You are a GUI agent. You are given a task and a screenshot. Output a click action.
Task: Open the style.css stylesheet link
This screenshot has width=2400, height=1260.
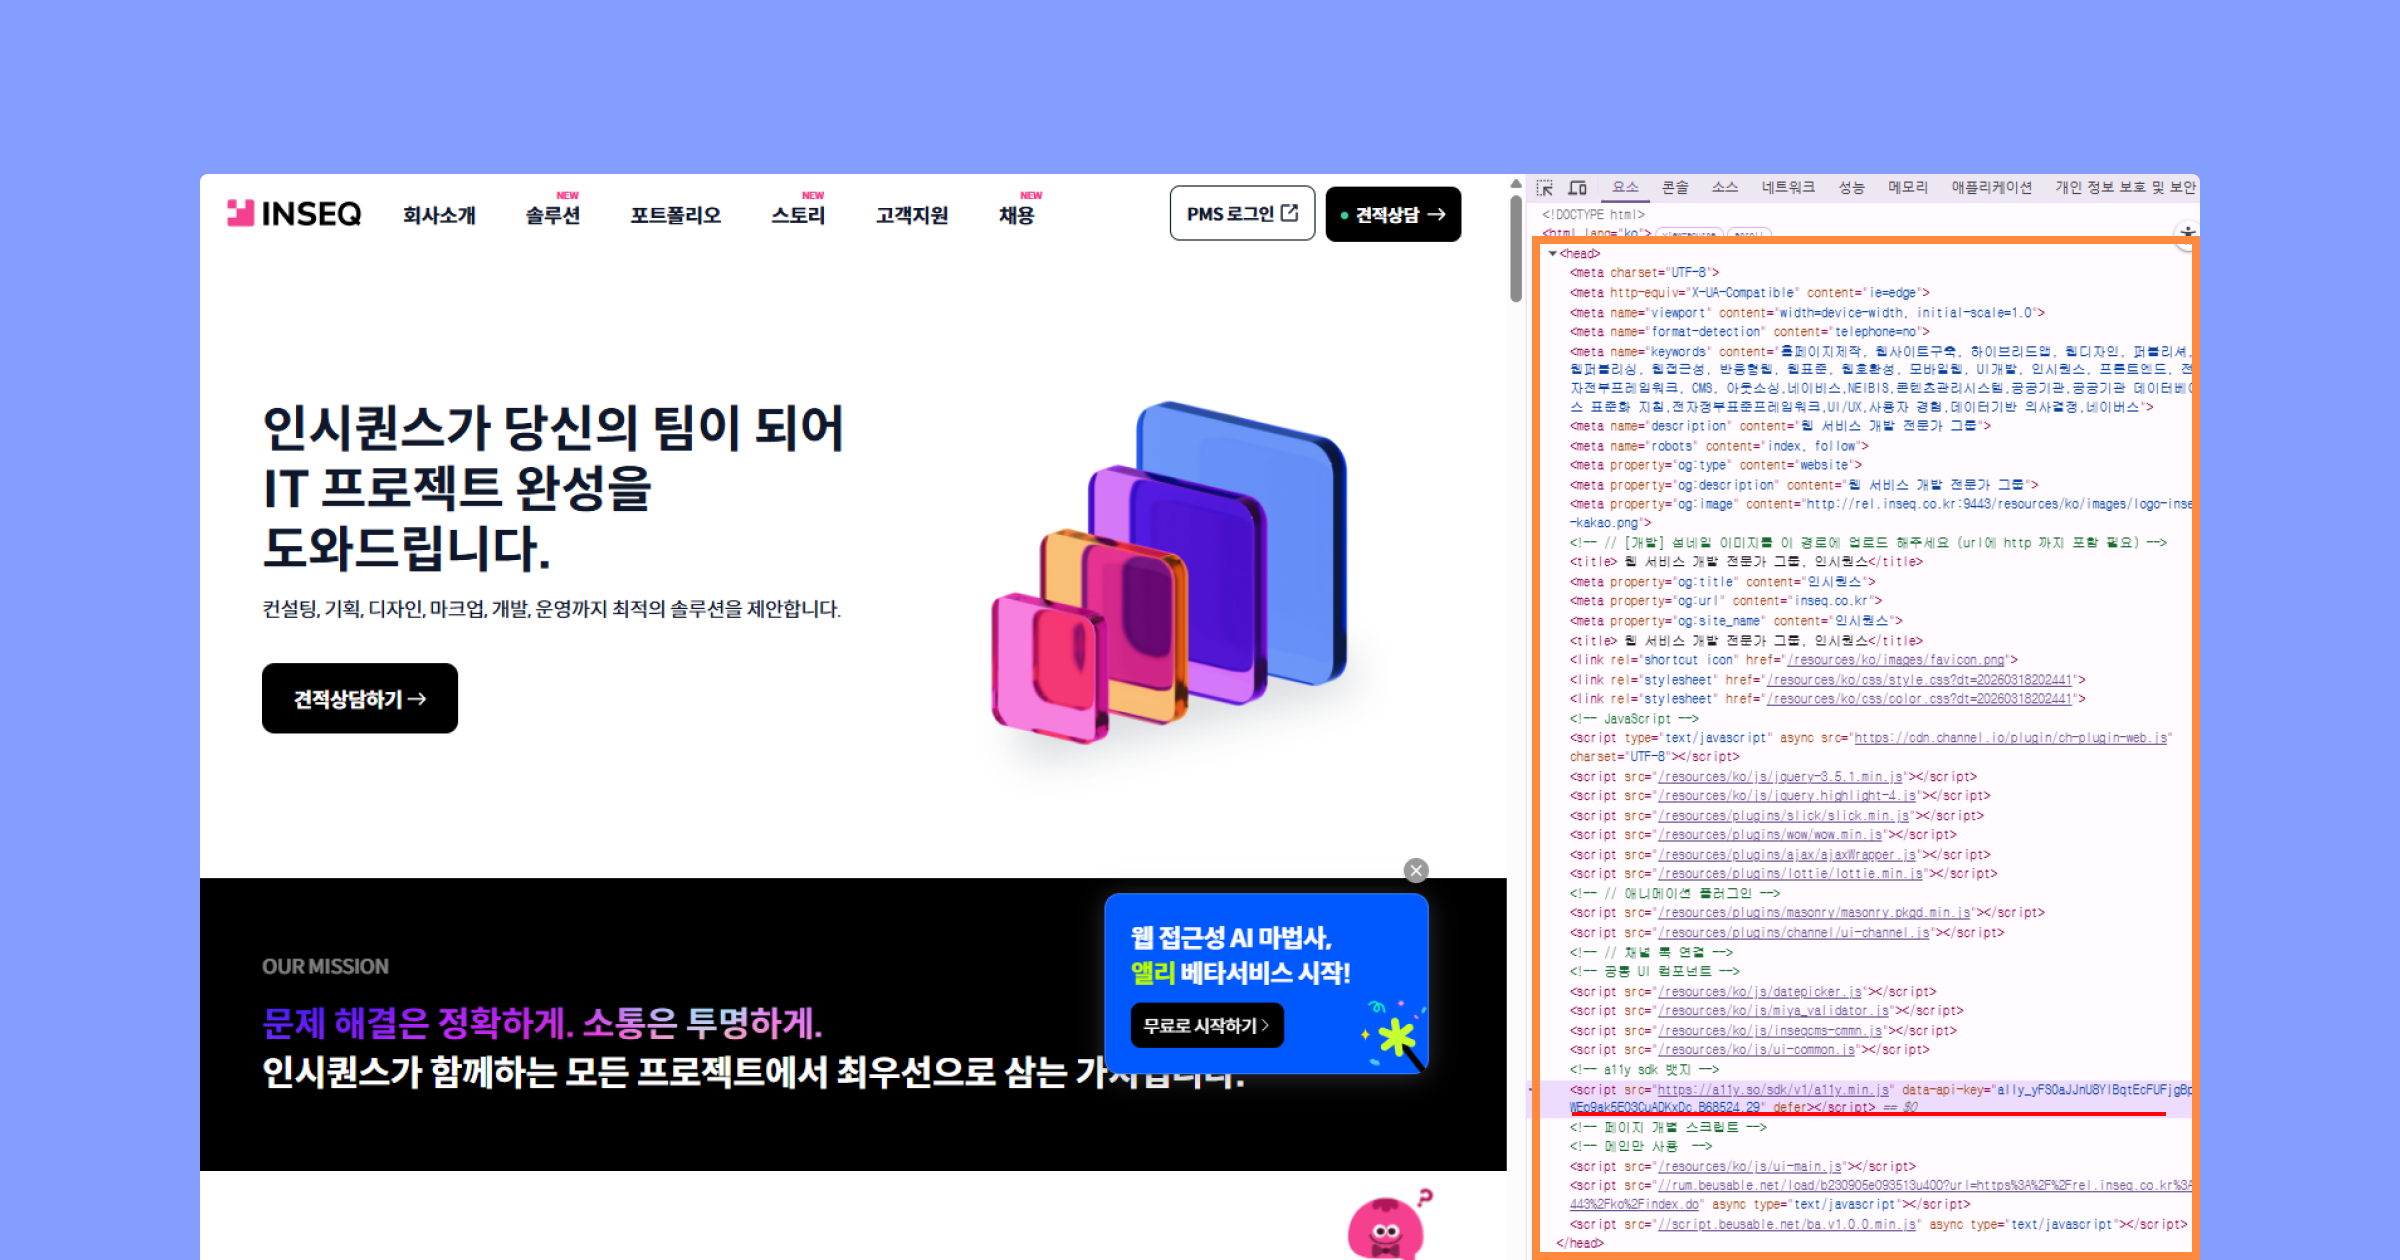click(1920, 680)
